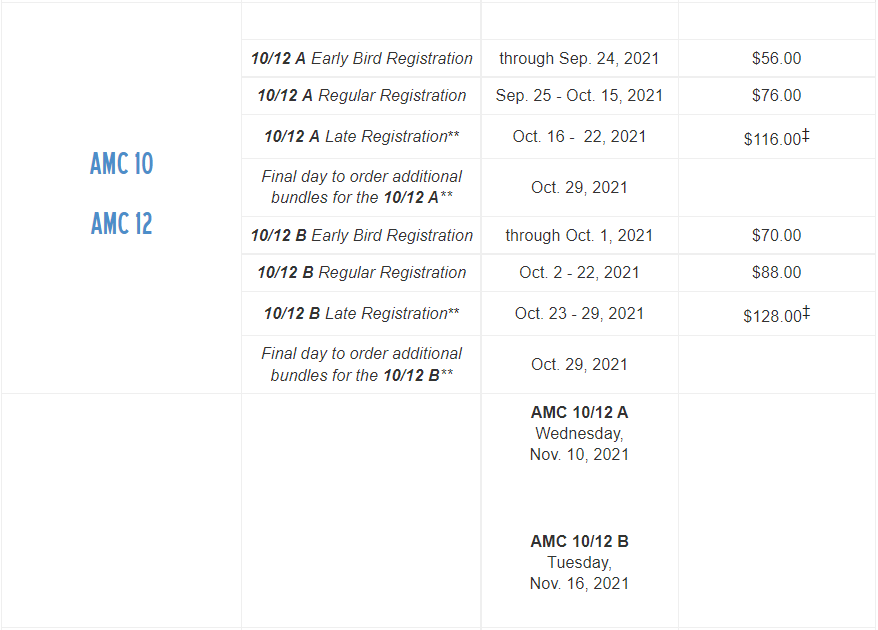This screenshot has width=878, height=630.
Task: Click 10/12 B Late Registration label
Action: point(362,314)
